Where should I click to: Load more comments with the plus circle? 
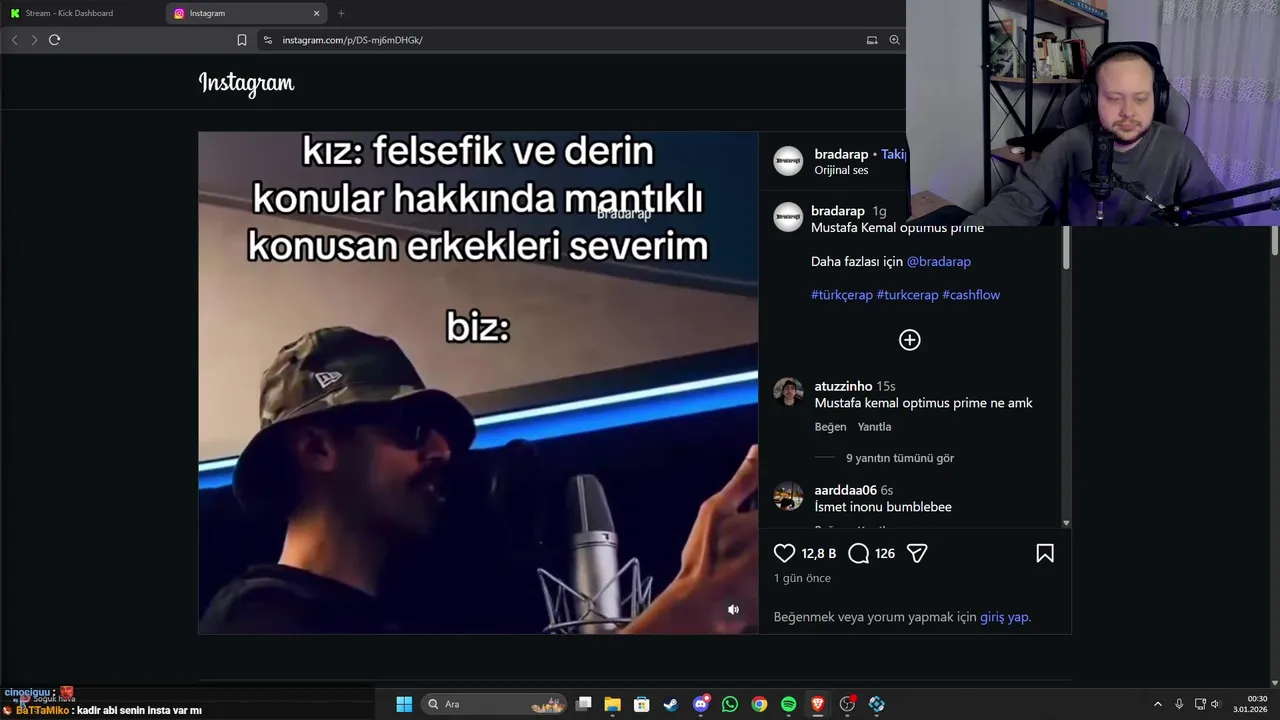909,340
